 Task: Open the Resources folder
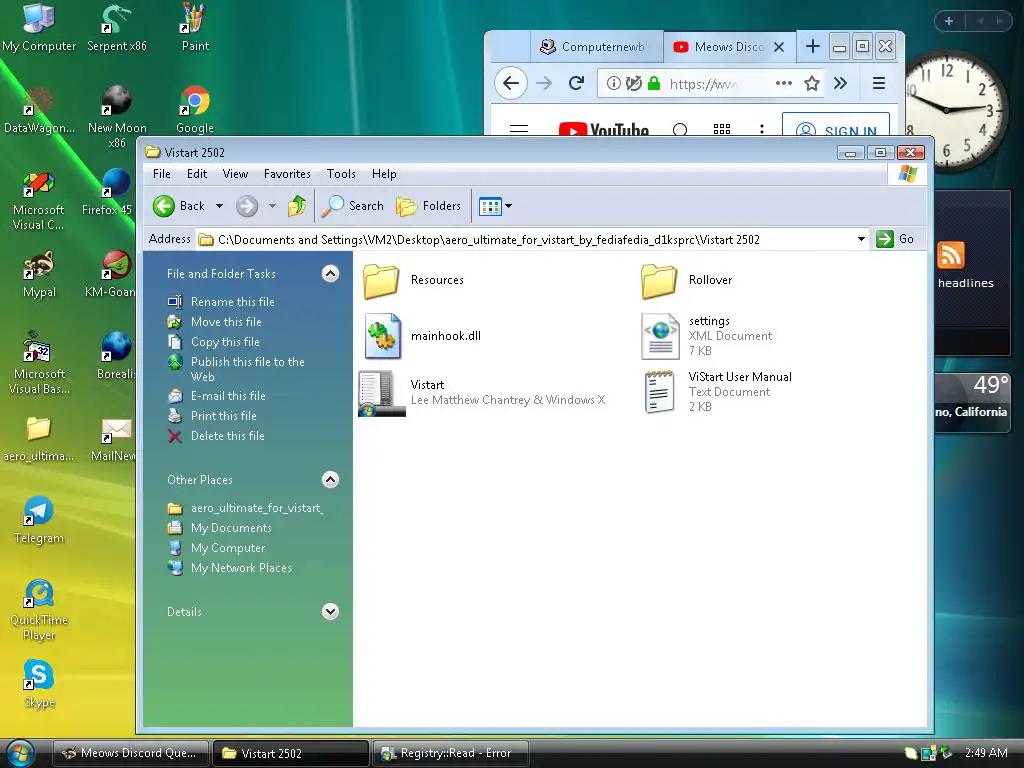pos(413,281)
